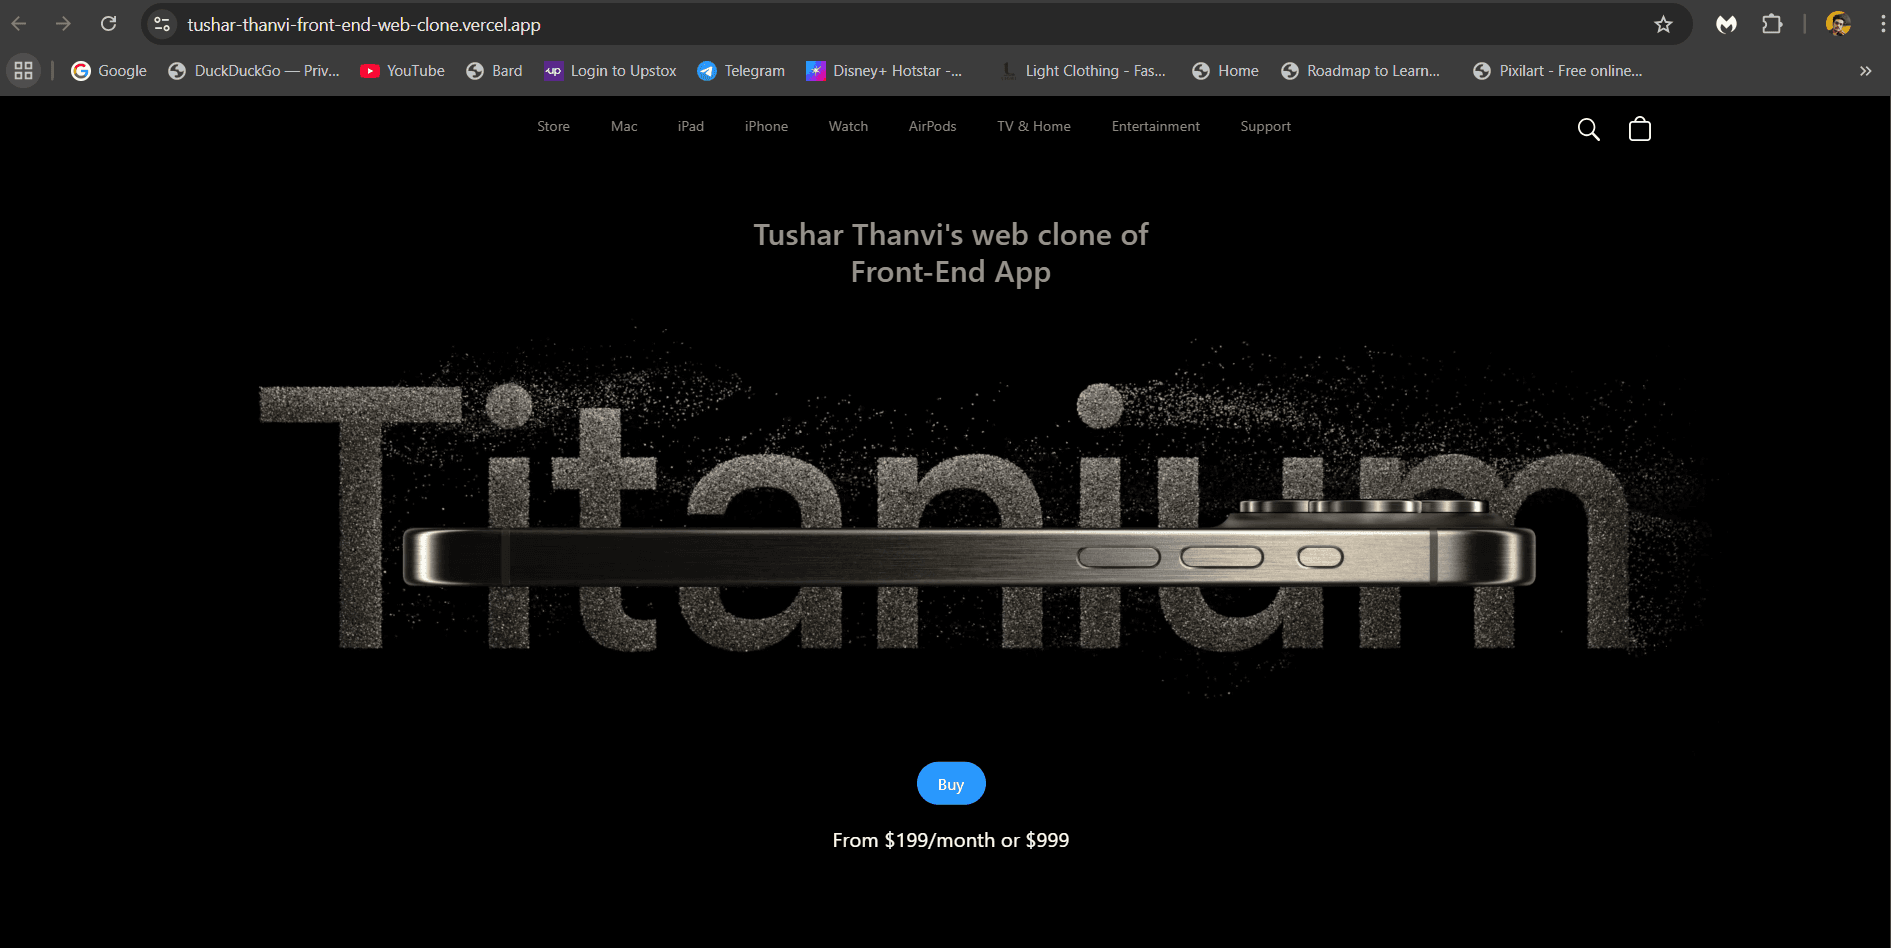Open the Mac nav item
1891x948 pixels.
pyautogui.click(x=624, y=126)
